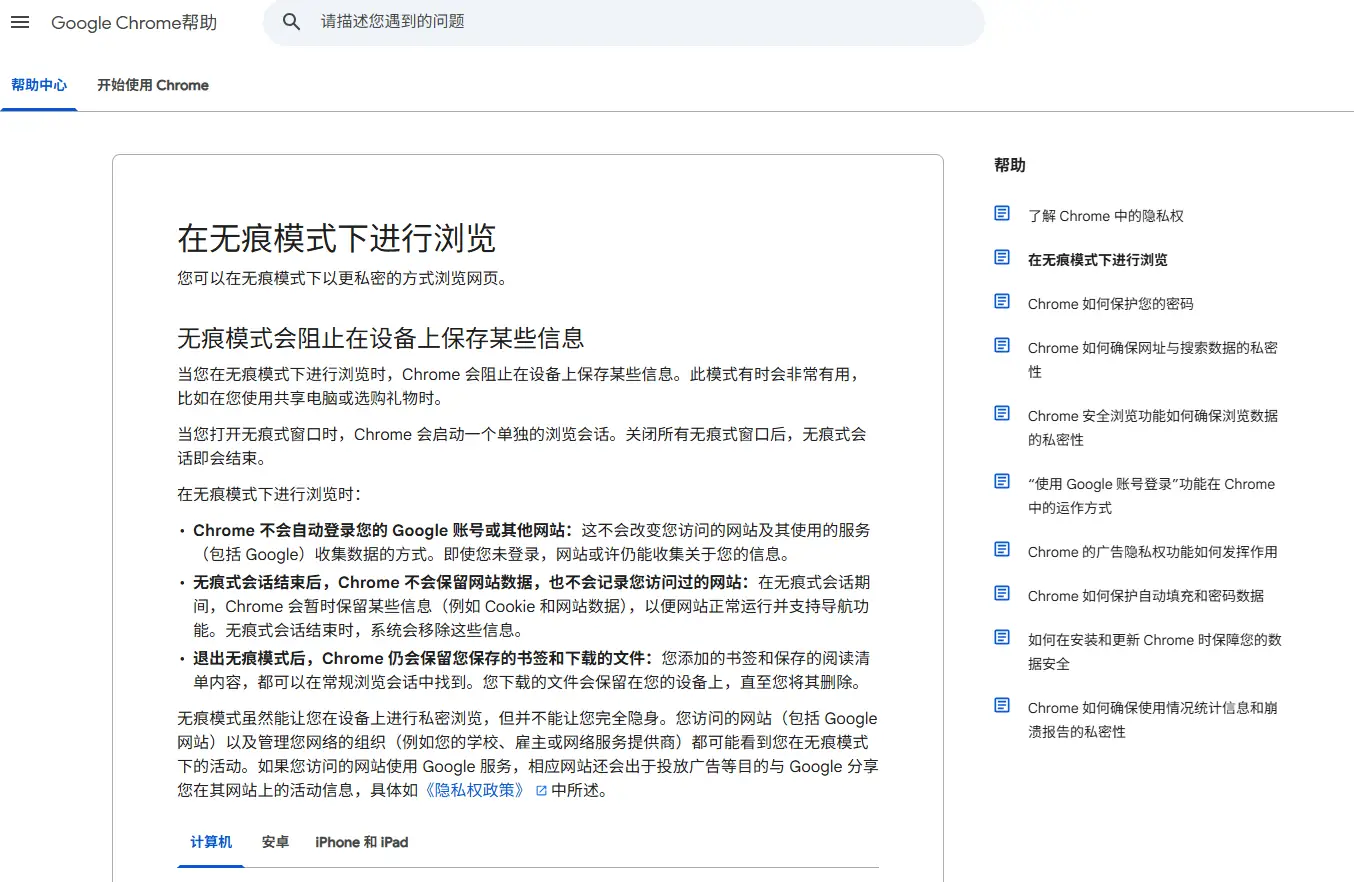Open the 《隐私权政策》 link
The image size is (1354, 882).
(x=476, y=790)
